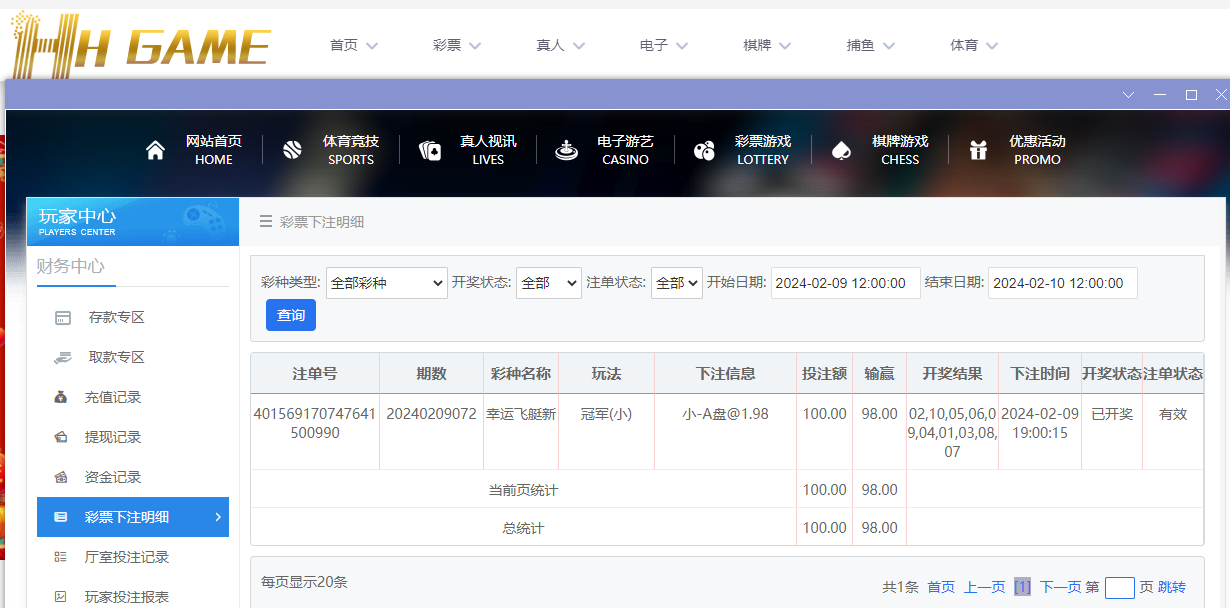Screen dimensions: 1230x608
Task: Click the playing cards icon for 真人视讯
Action: coord(430,150)
